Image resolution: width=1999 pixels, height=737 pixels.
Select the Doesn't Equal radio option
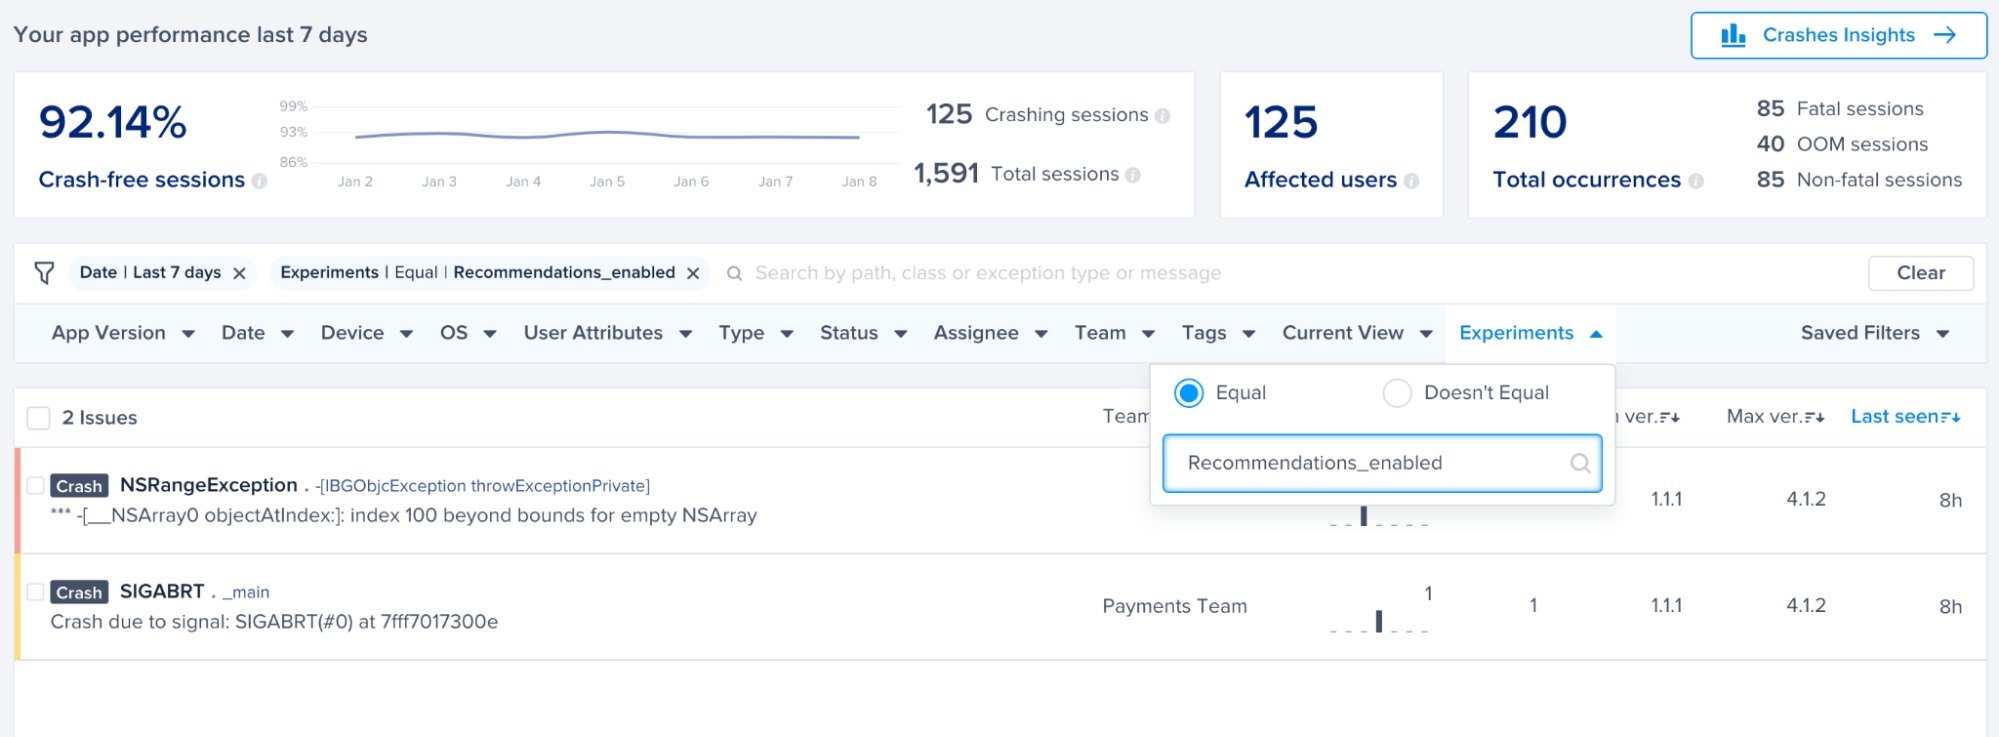[1397, 393]
